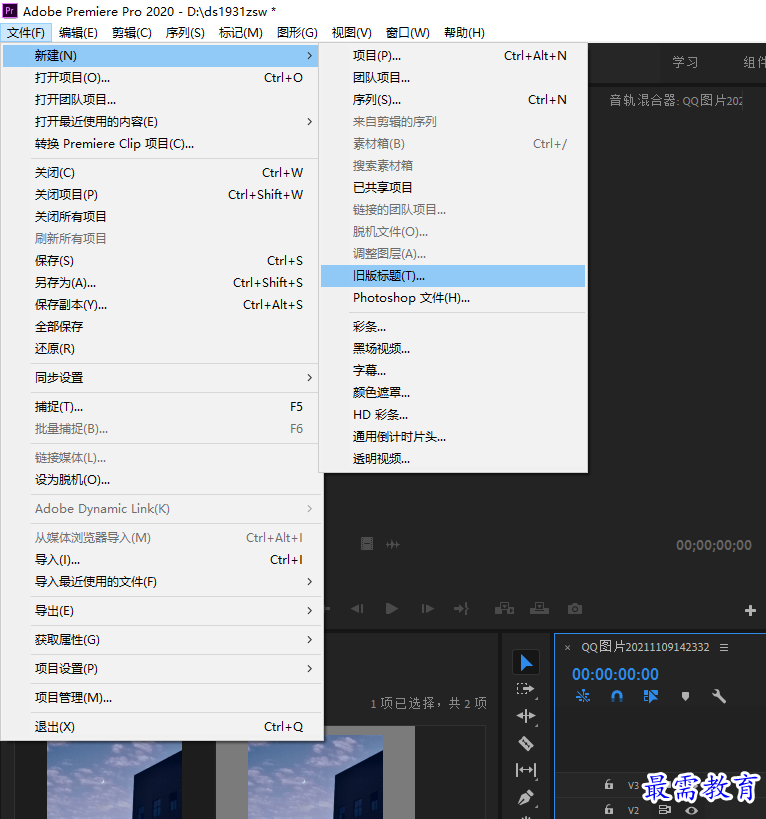
Task: Open the 图形(G) menu
Action: click(x=297, y=32)
